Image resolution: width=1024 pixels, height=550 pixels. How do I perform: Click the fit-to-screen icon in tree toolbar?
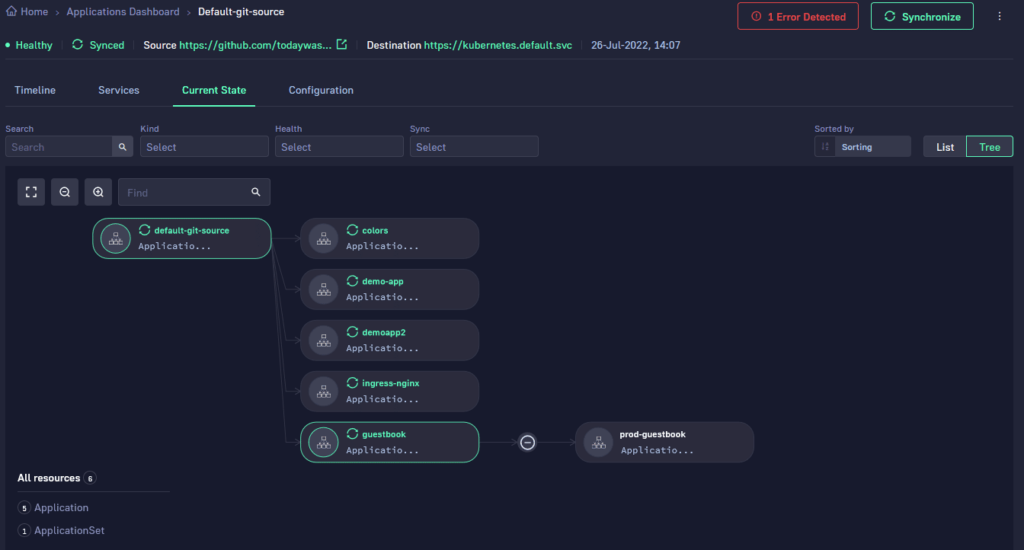[x=31, y=192]
